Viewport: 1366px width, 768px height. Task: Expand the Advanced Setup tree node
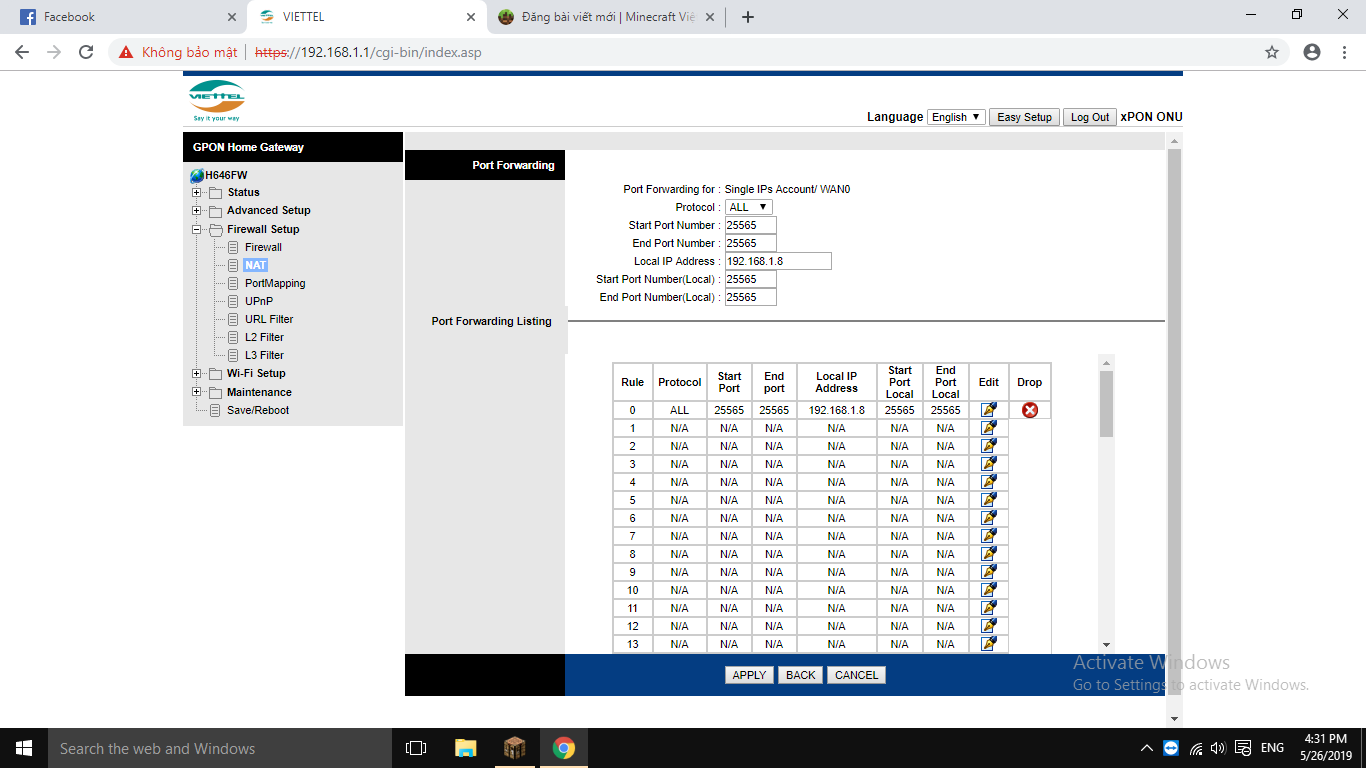[x=197, y=210]
